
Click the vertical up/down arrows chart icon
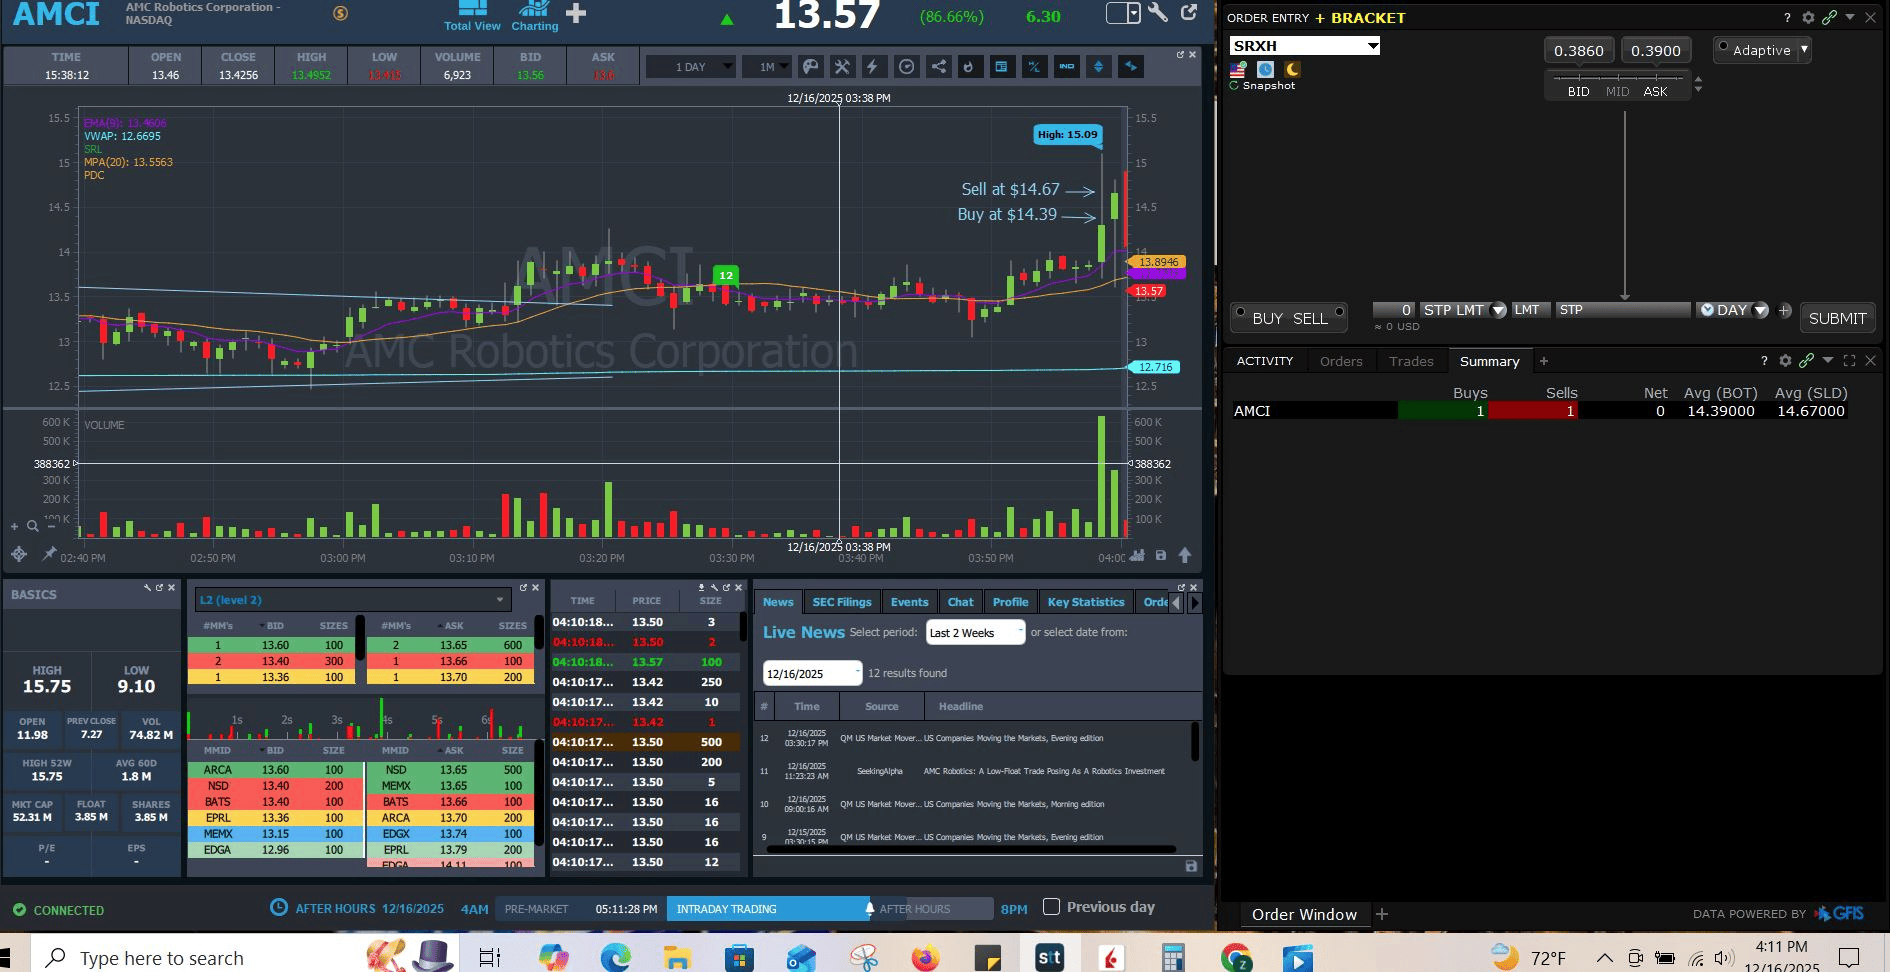(x=1099, y=67)
